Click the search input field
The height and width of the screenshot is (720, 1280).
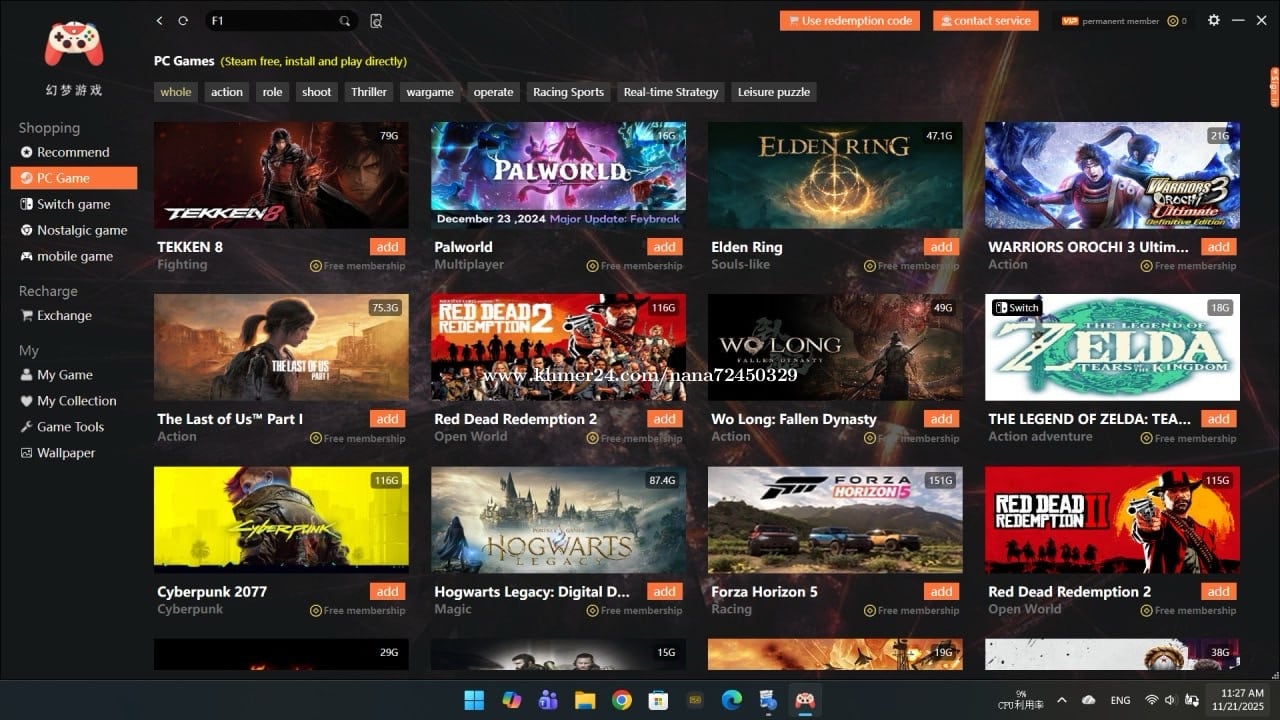pos(270,21)
